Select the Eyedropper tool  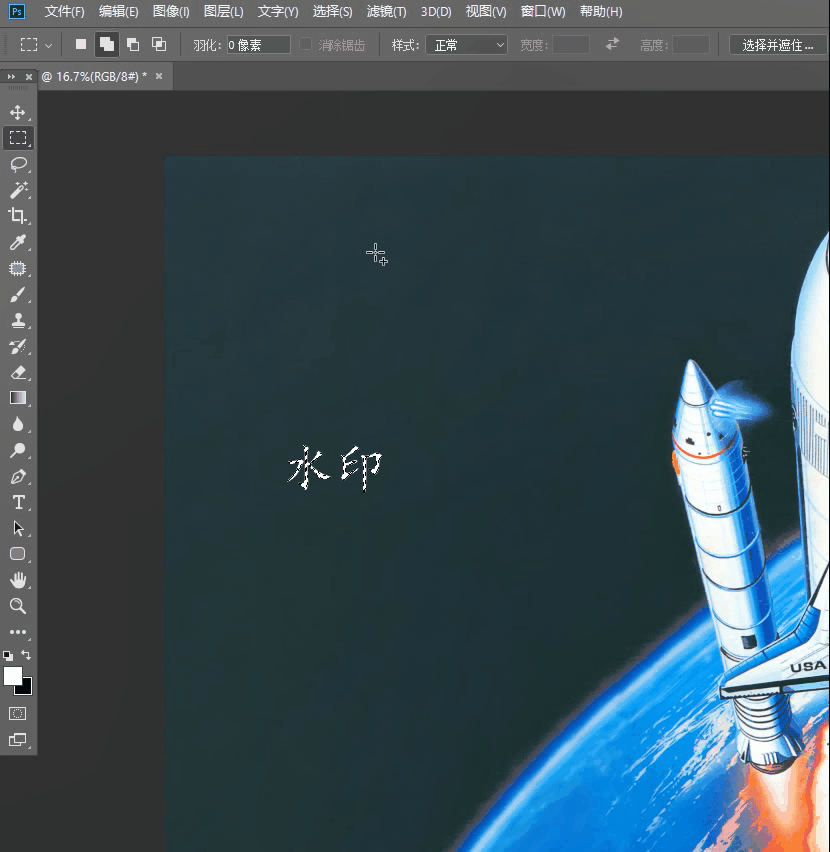[18, 242]
